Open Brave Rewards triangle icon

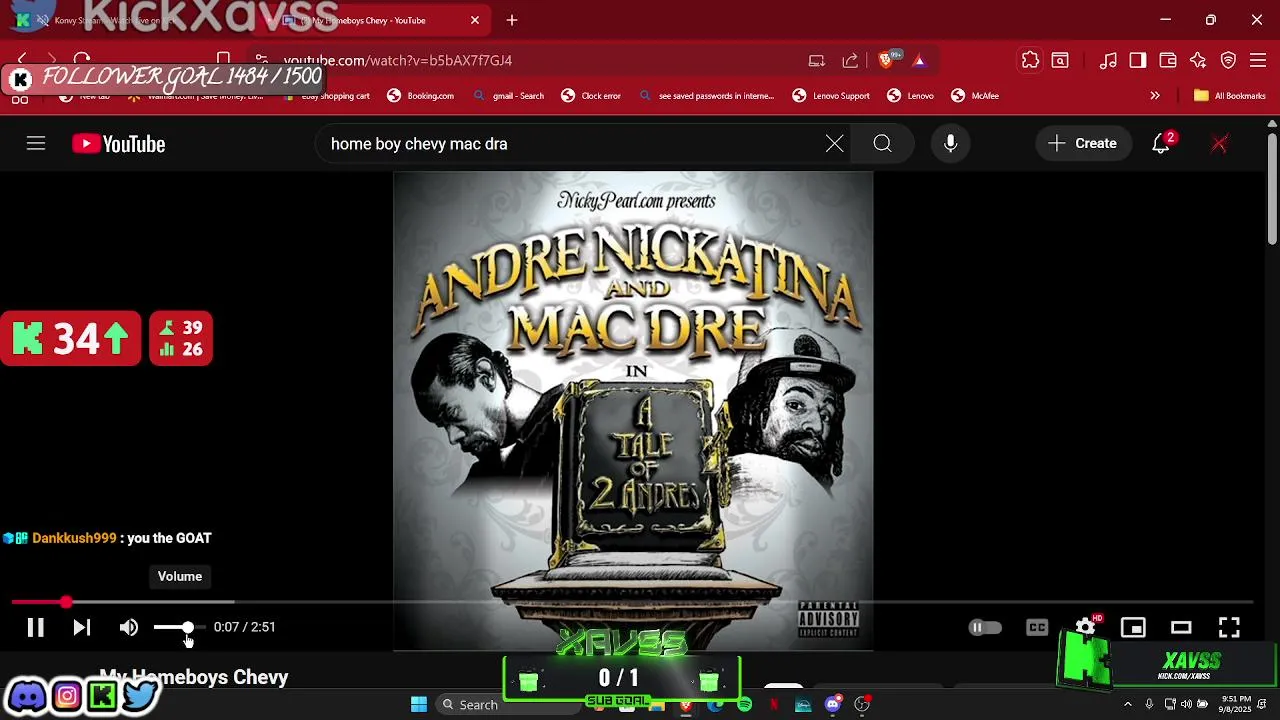click(x=919, y=60)
